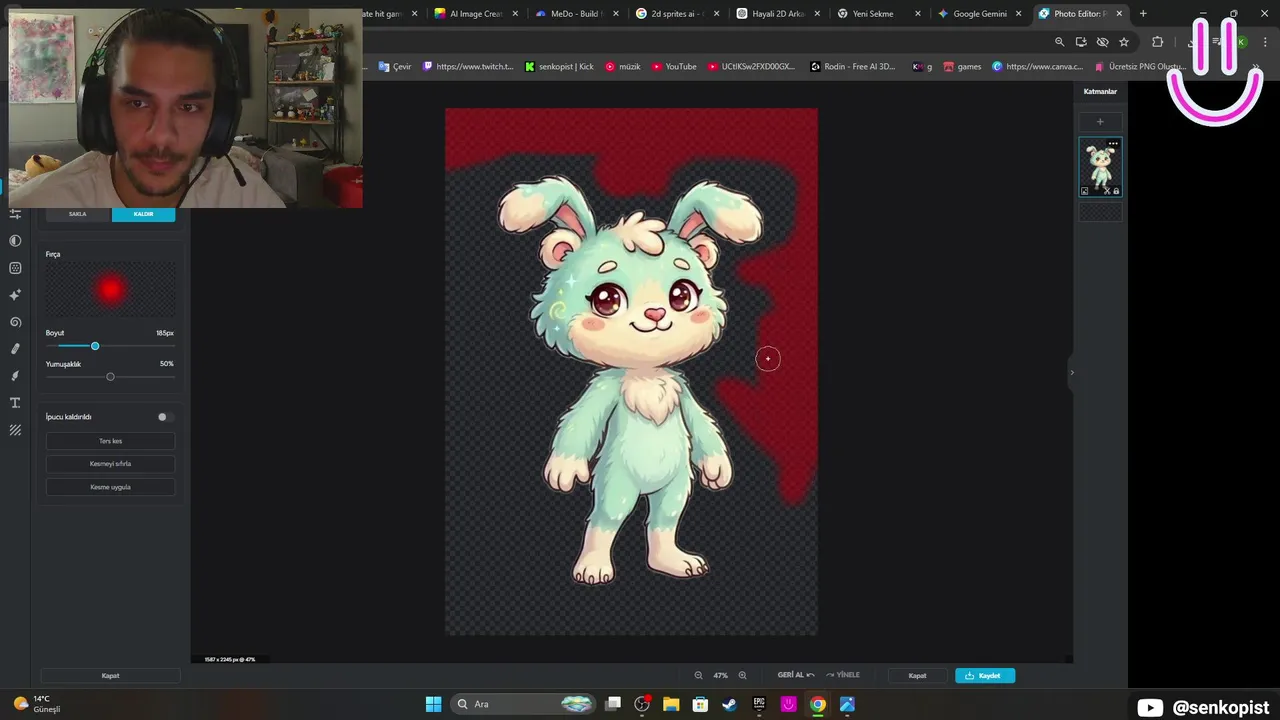
Task: Switch to the Google Gemini tab
Action: click(978, 13)
